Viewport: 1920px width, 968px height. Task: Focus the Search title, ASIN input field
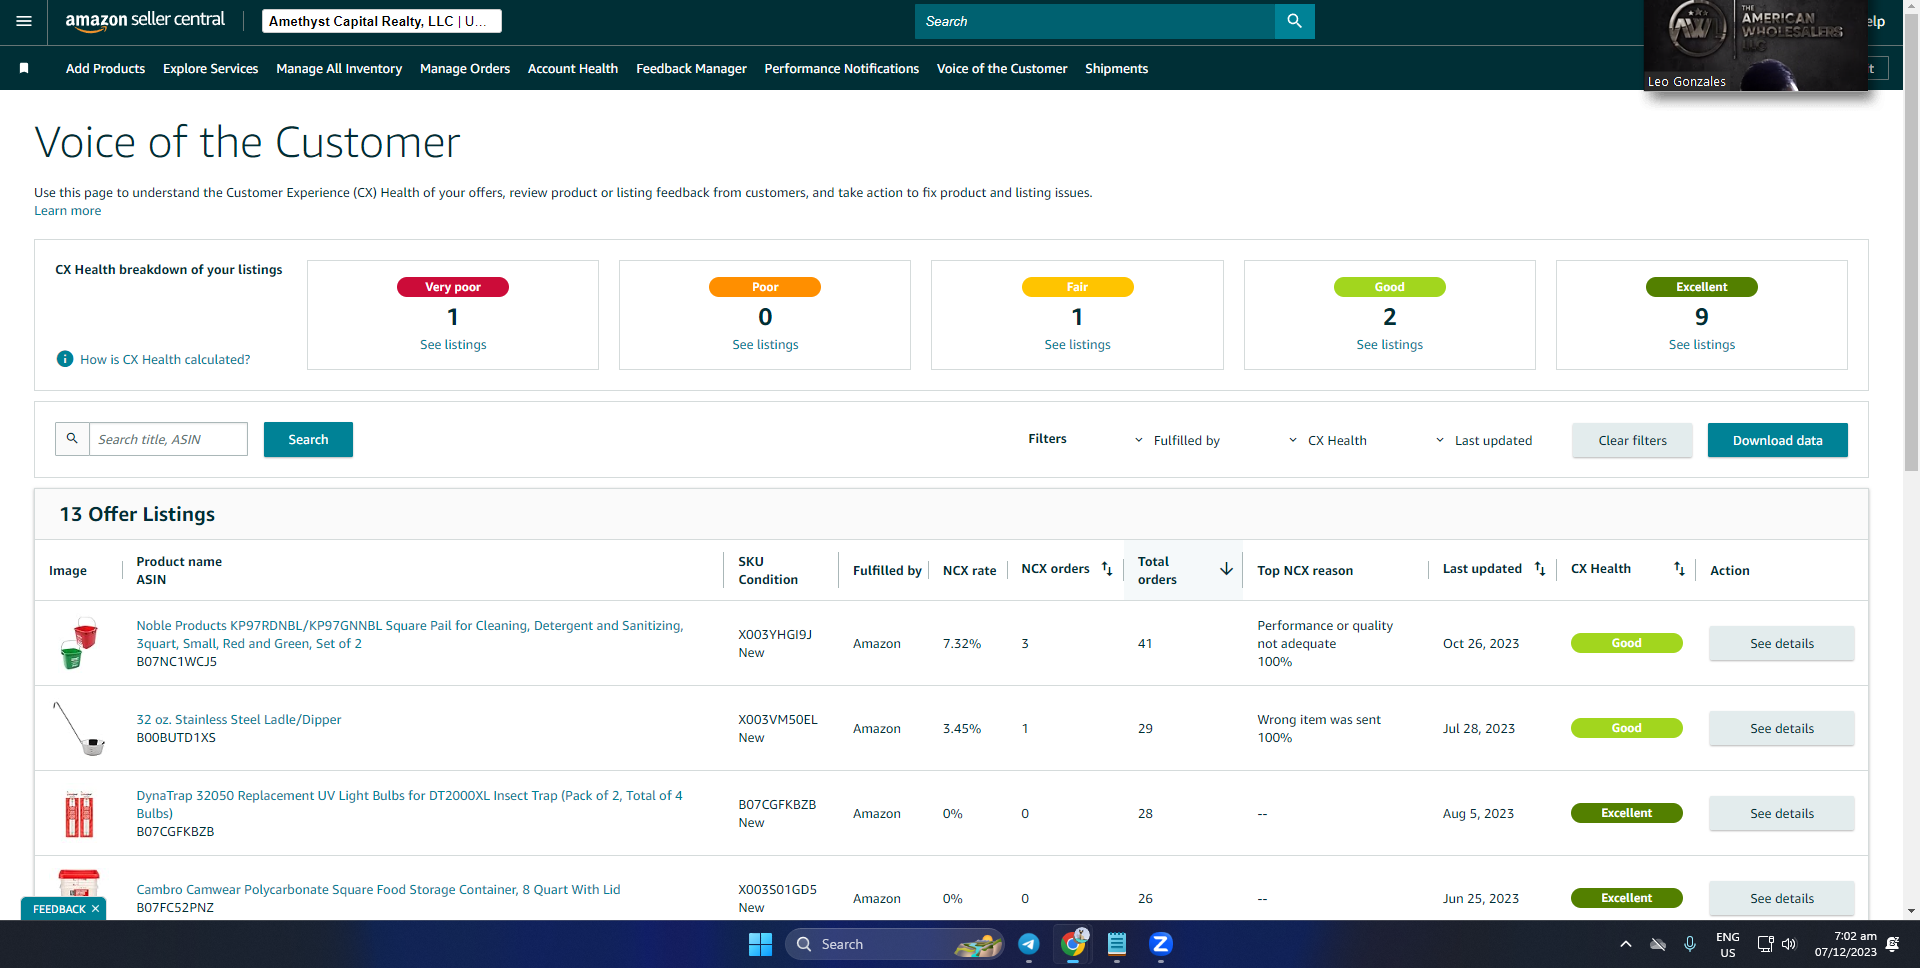(x=168, y=439)
